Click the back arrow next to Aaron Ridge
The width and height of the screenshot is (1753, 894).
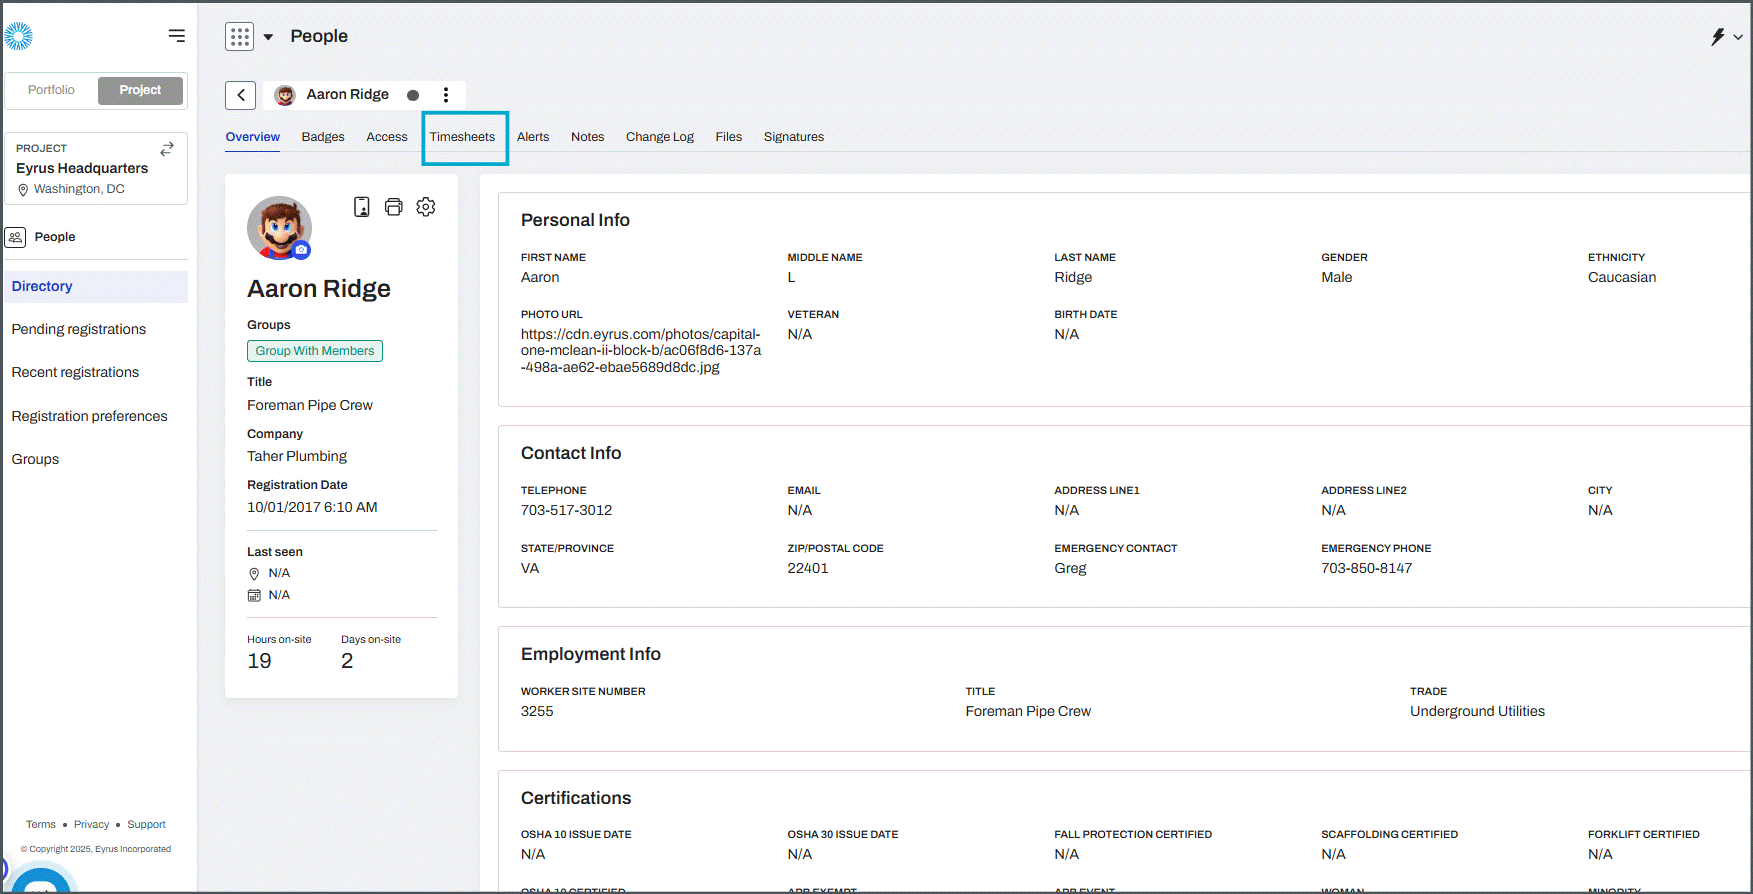241,95
